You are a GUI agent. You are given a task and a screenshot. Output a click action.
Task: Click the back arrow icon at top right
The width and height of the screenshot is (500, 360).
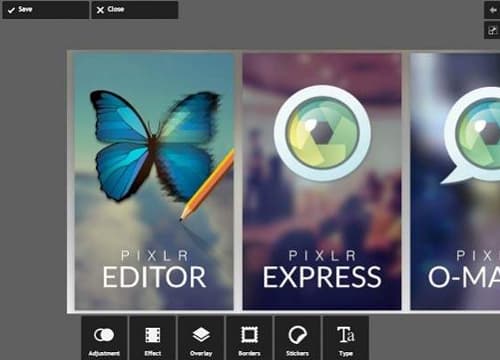(492, 10)
